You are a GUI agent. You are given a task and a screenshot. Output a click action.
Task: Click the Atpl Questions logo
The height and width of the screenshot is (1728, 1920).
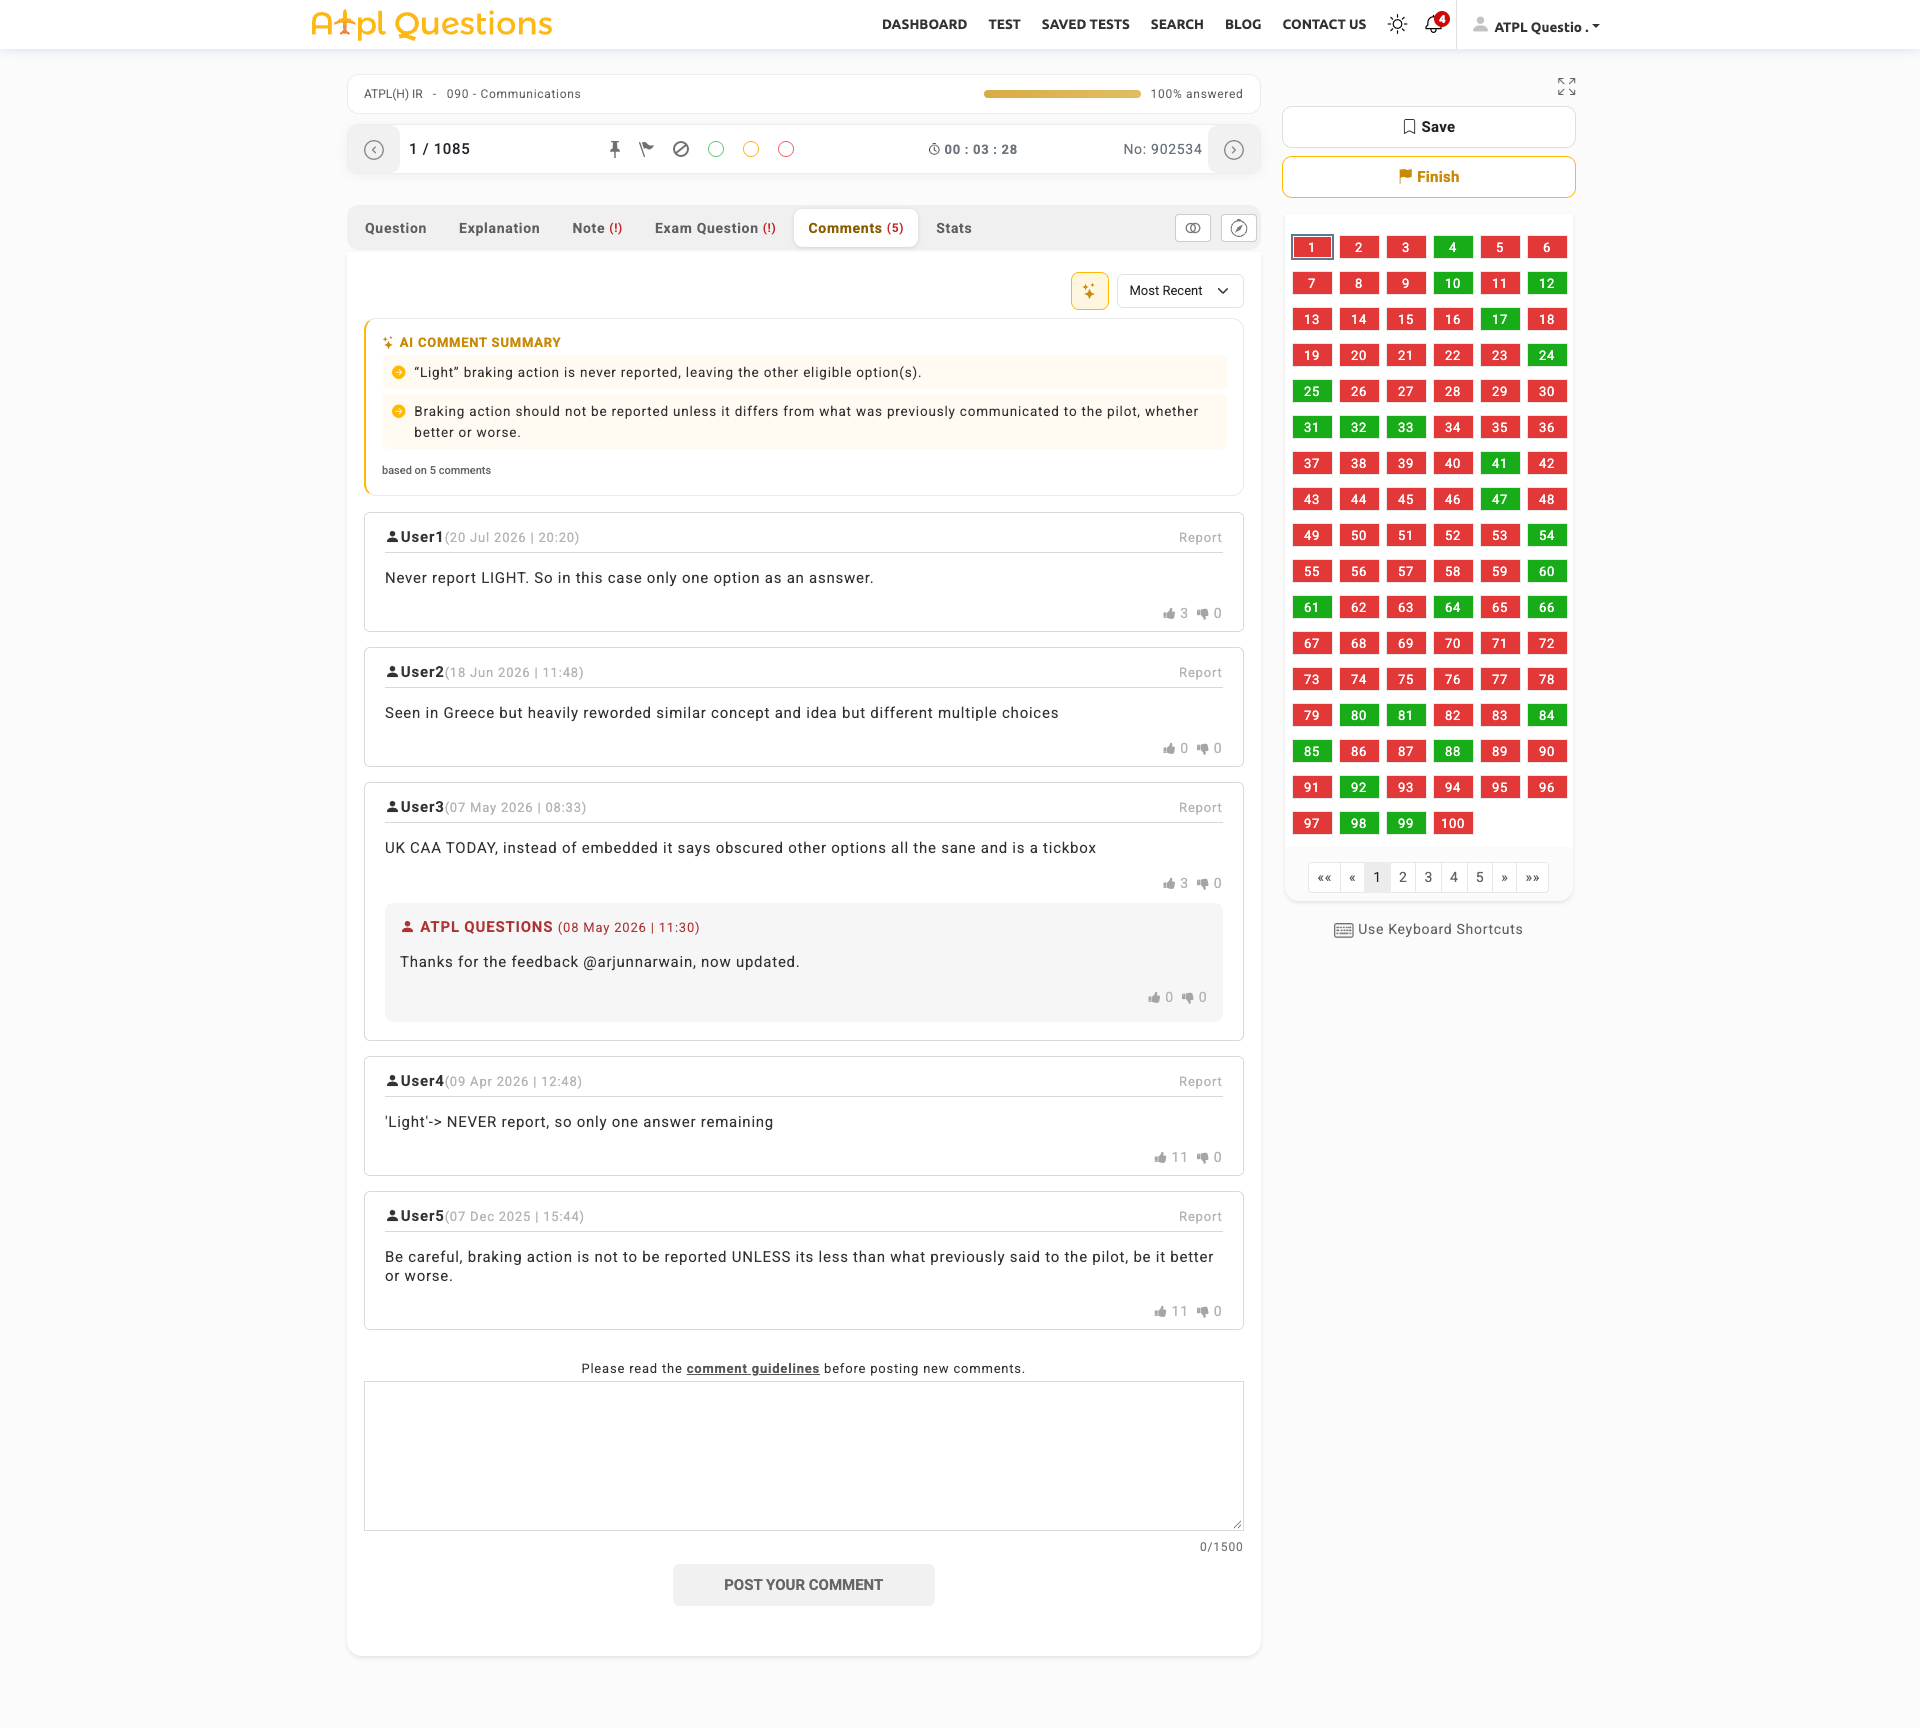(x=432, y=24)
